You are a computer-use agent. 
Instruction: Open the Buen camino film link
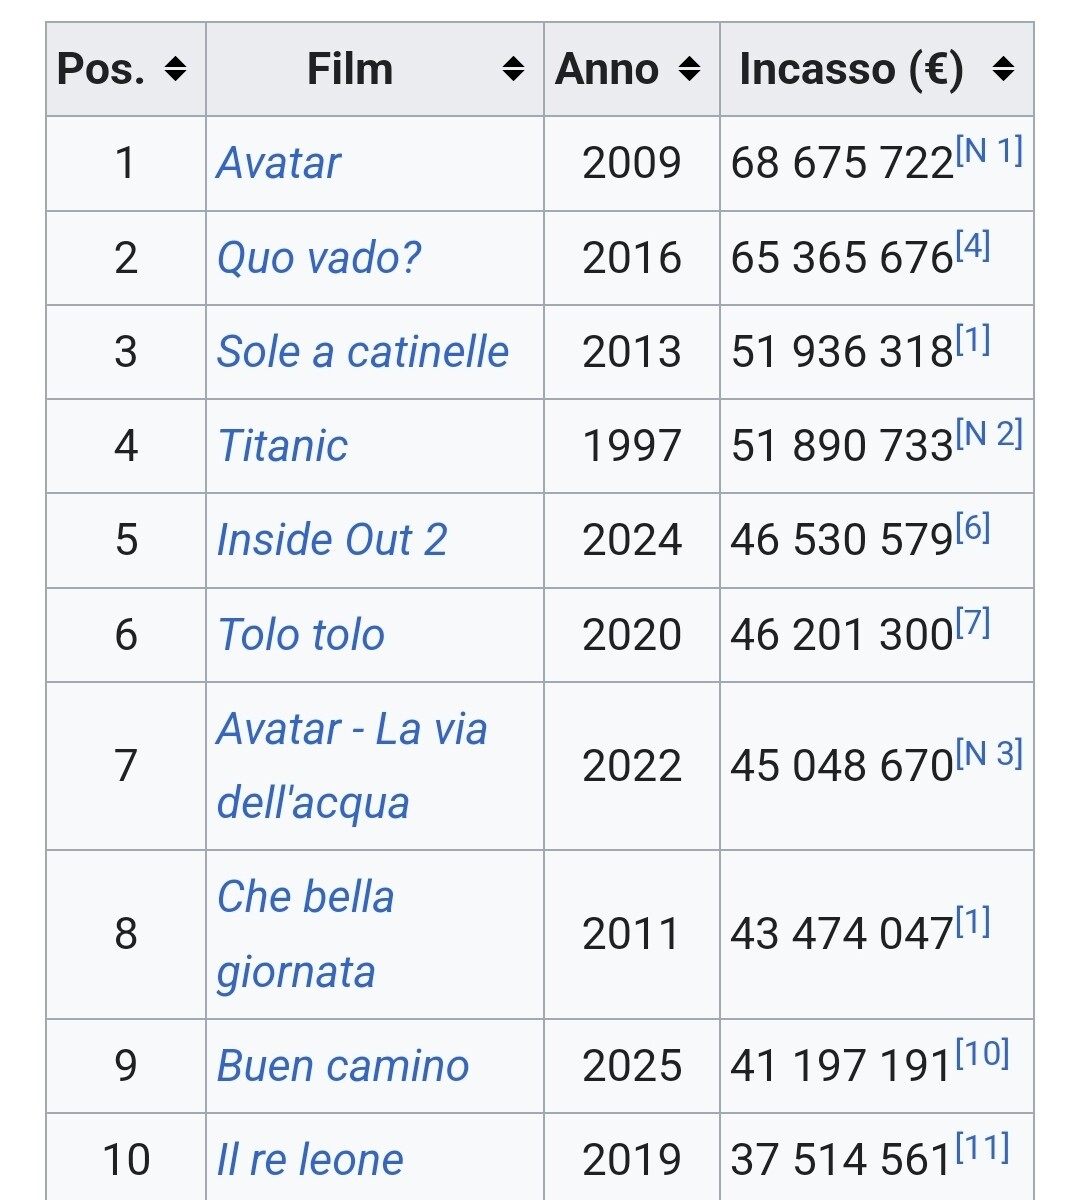point(343,1066)
